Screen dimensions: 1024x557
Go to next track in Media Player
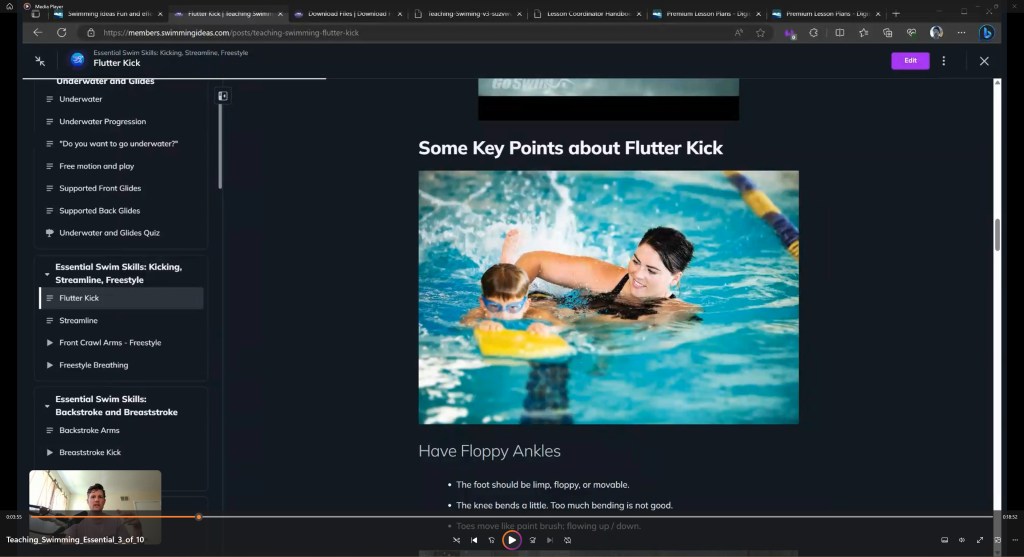coord(550,540)
